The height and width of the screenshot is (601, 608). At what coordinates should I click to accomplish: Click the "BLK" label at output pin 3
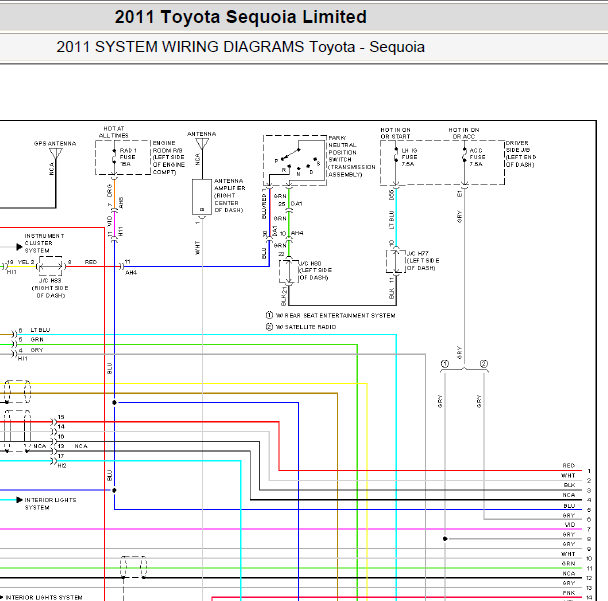point(569,485)
